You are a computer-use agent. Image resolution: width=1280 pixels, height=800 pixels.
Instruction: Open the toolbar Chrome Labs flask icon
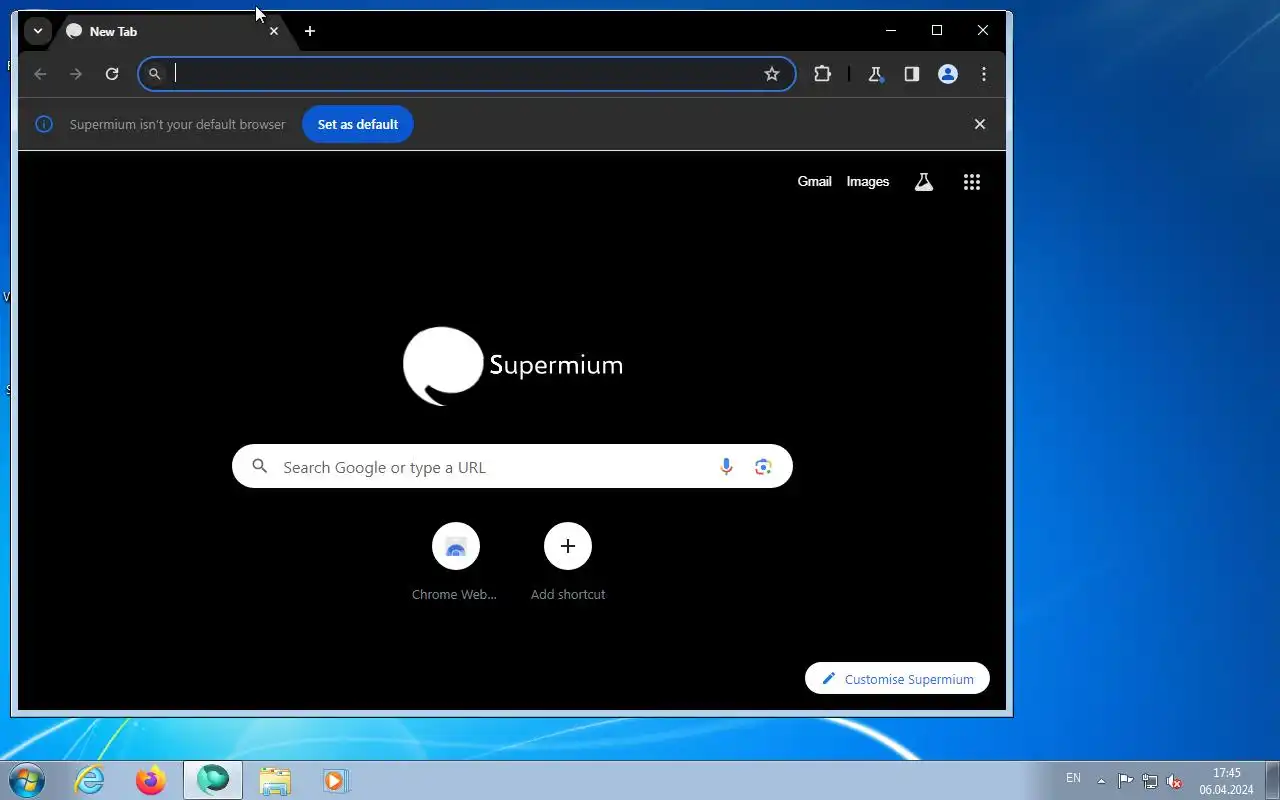(x=876, y=74)
